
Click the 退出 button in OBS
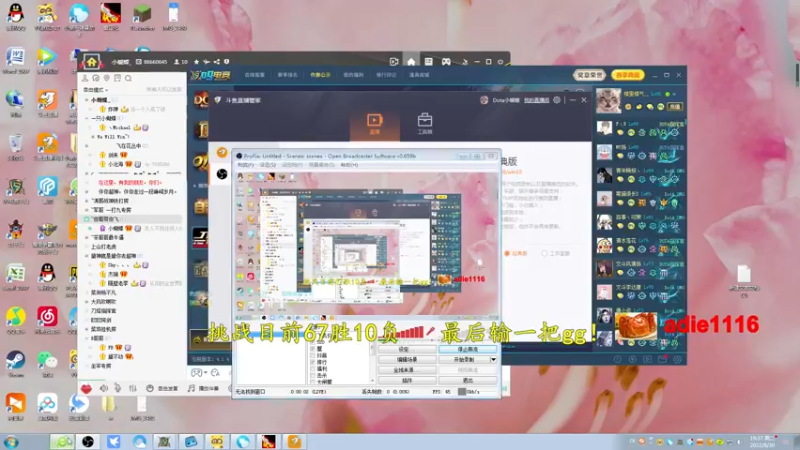click(467, 381)
